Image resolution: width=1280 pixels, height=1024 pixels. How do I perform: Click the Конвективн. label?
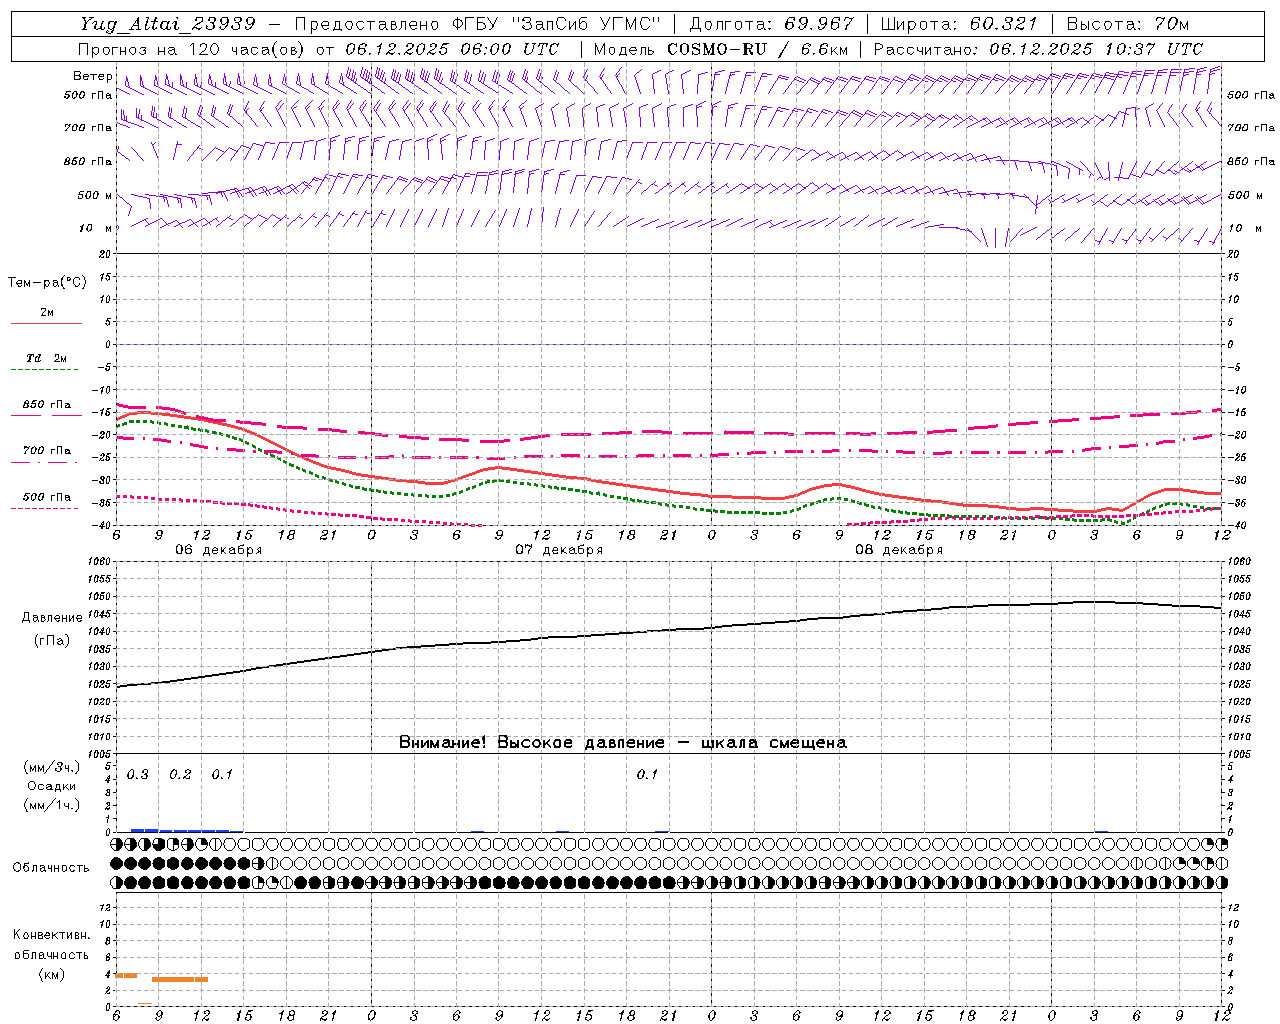tap(51, 936)
